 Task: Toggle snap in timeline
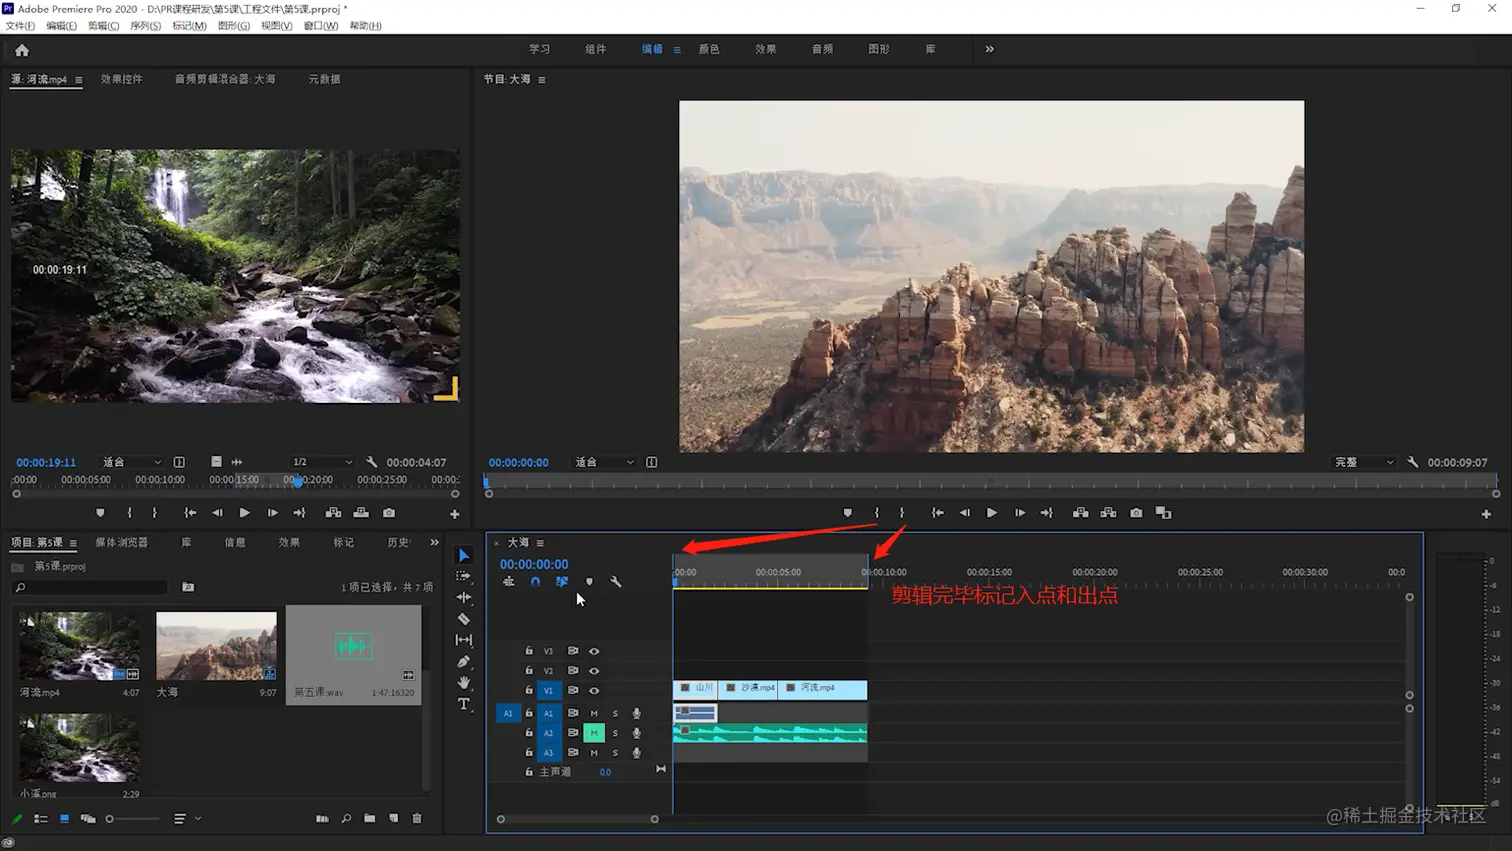pos(535,582)
